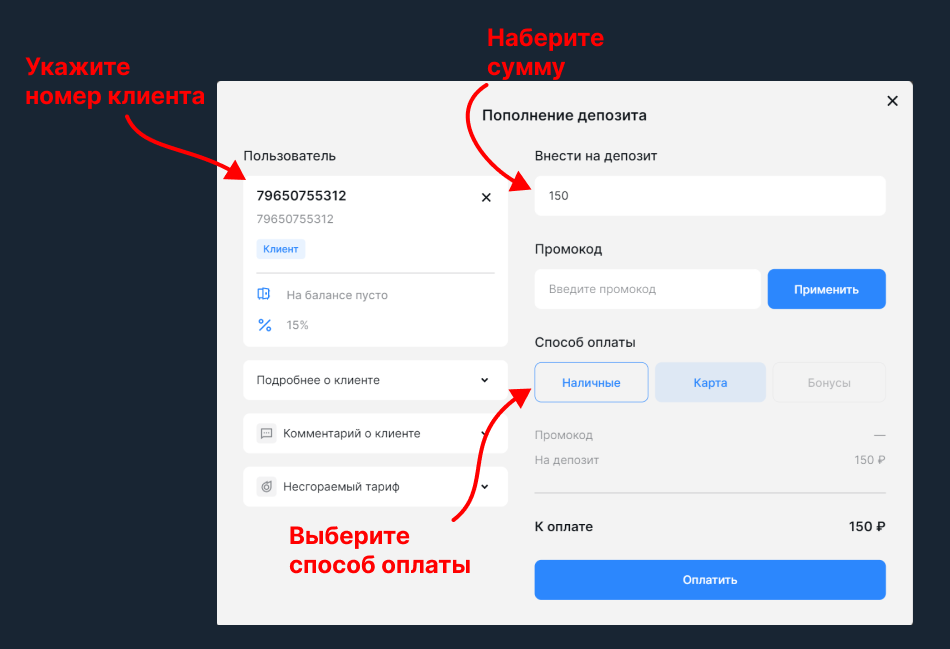Remove selected user 79650755312
Viewport: 950px width, 649px height.
coord(486,198)
